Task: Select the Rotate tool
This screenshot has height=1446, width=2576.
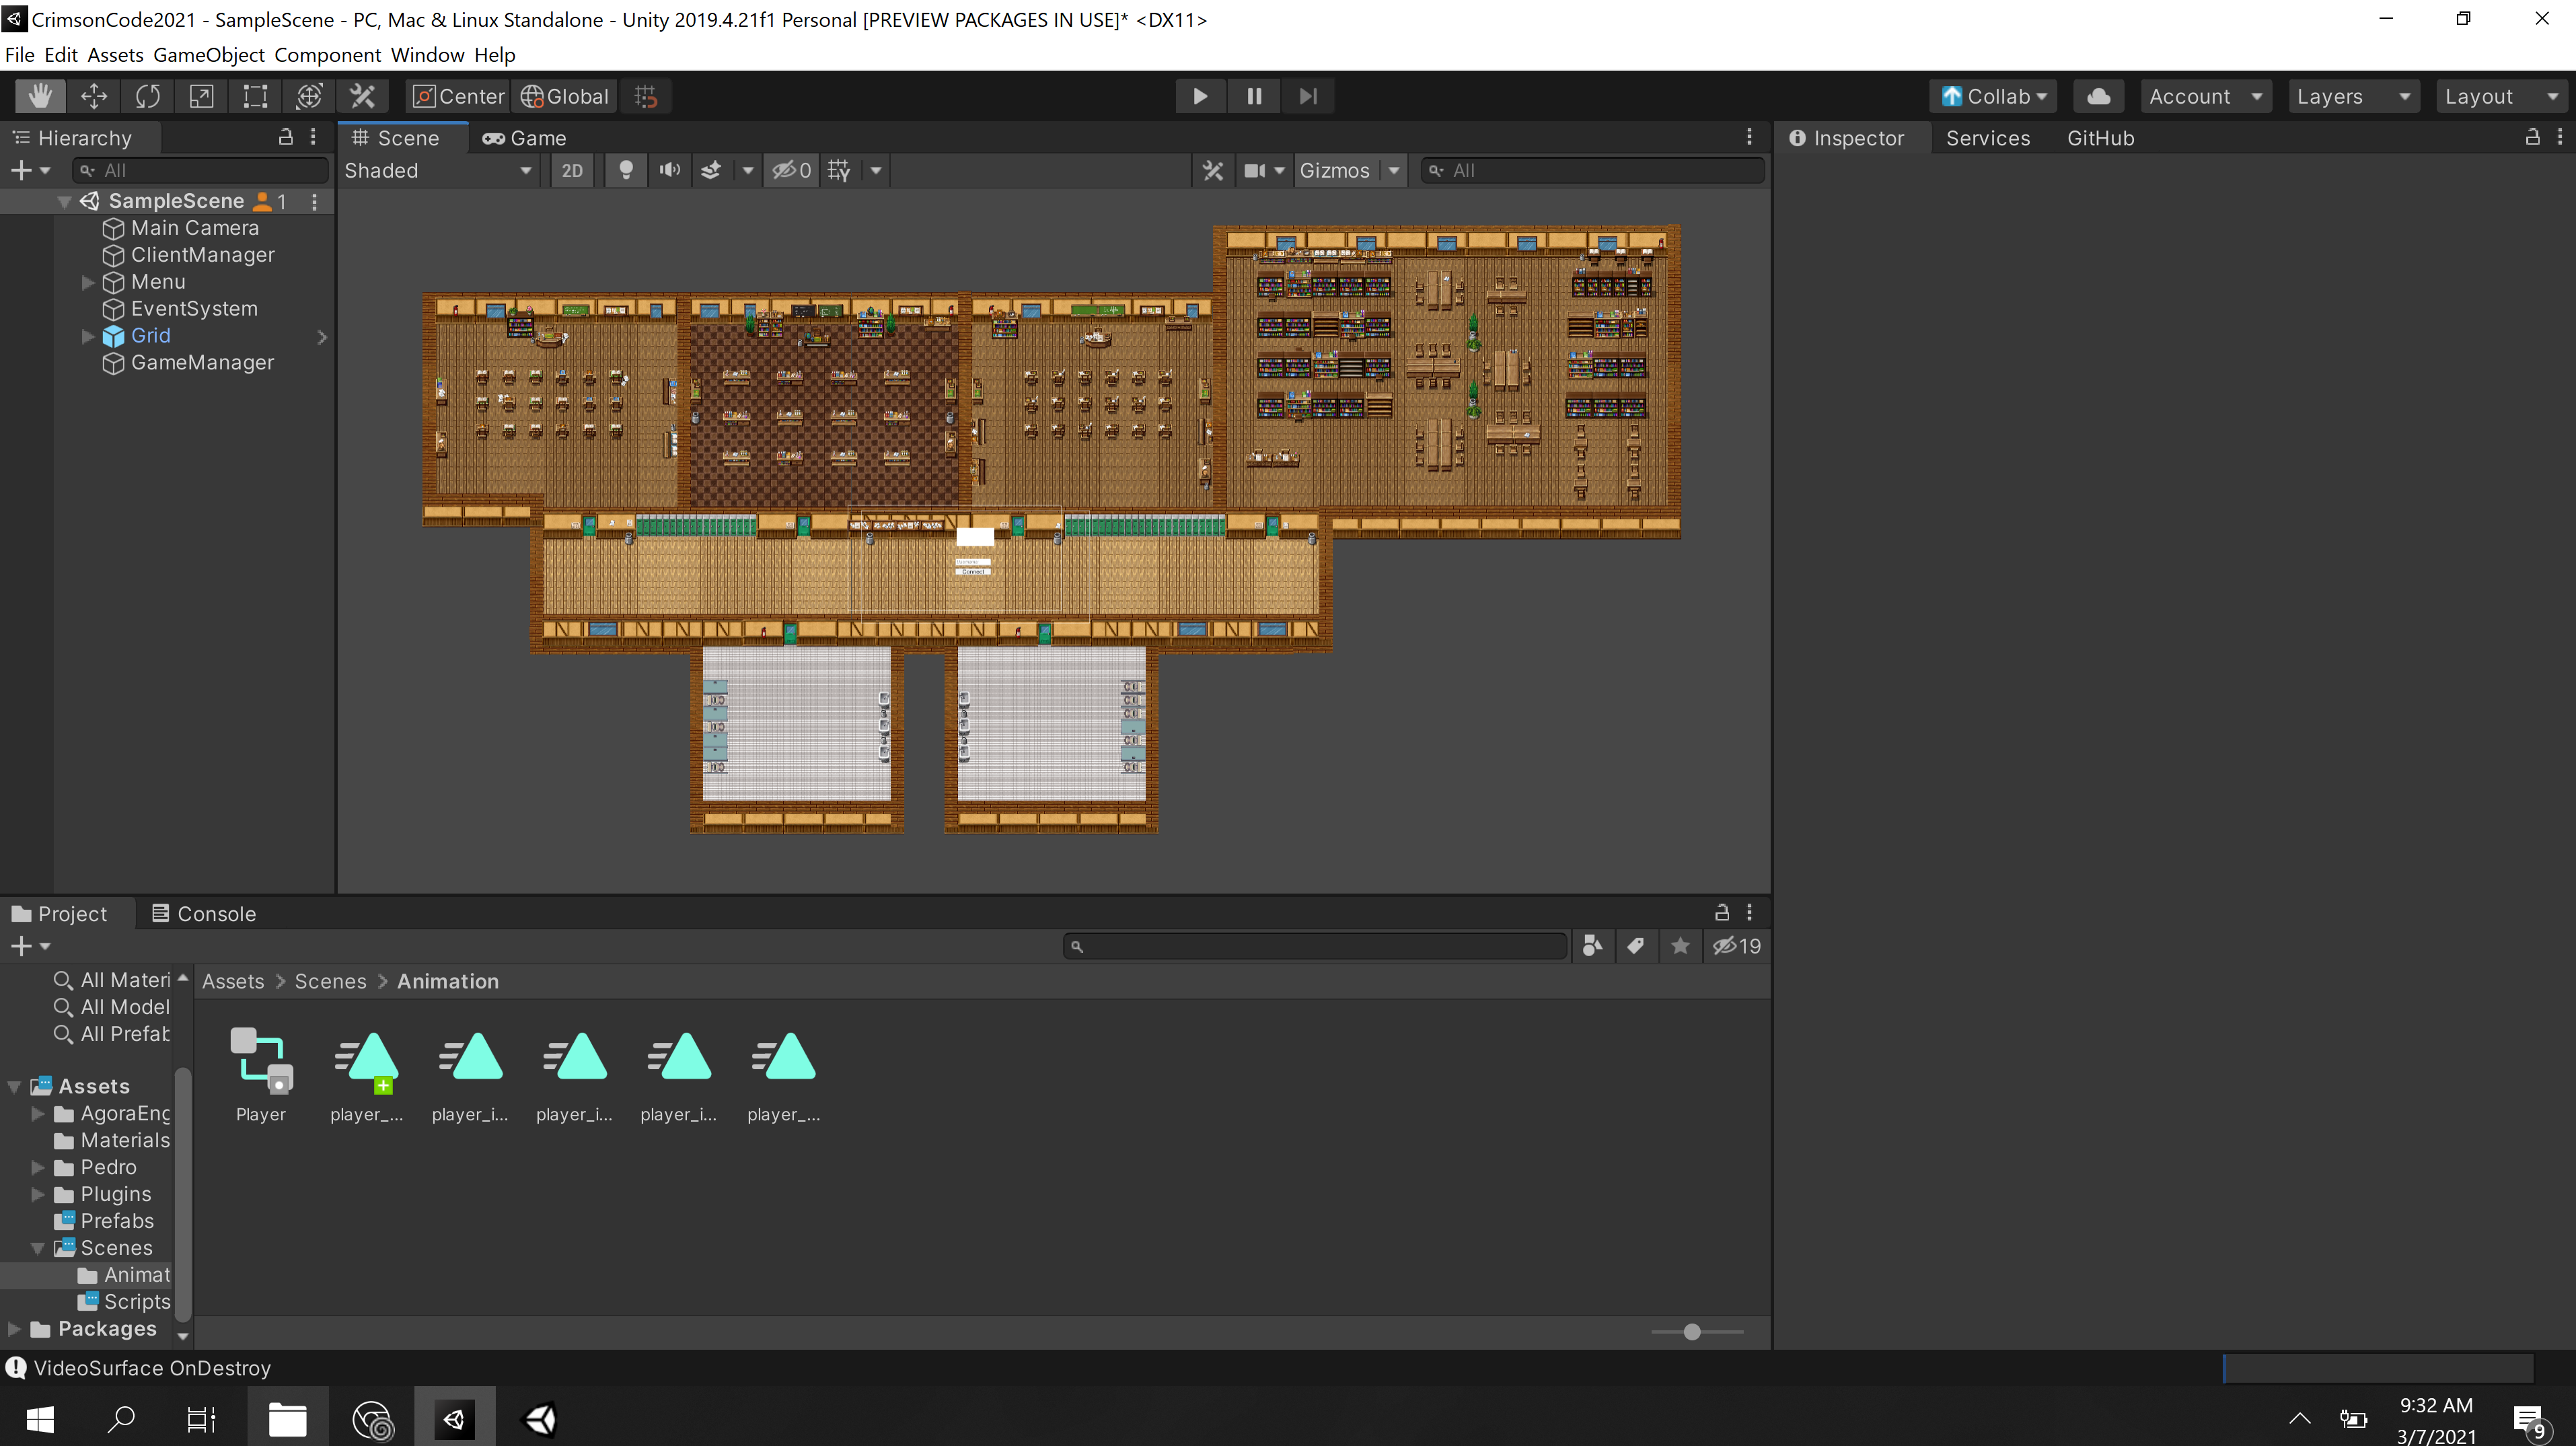Action: pos(148,96)
